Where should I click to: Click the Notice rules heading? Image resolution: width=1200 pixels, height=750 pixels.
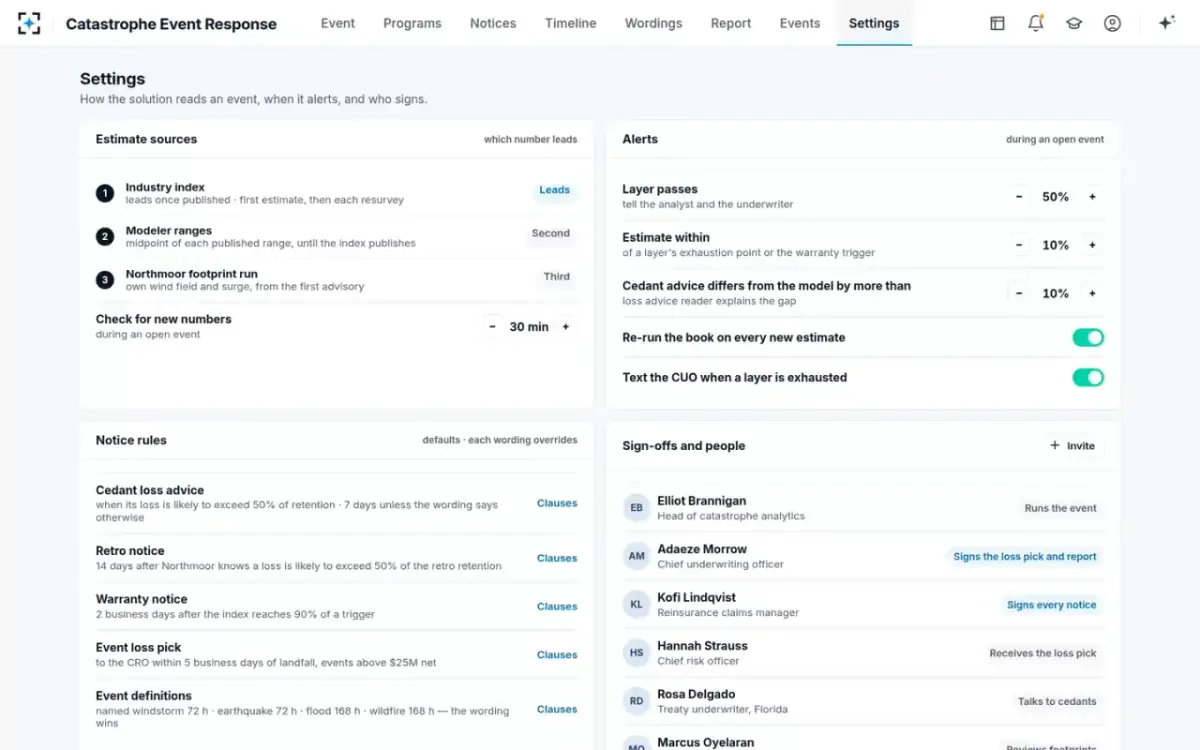tap(131, 440)
